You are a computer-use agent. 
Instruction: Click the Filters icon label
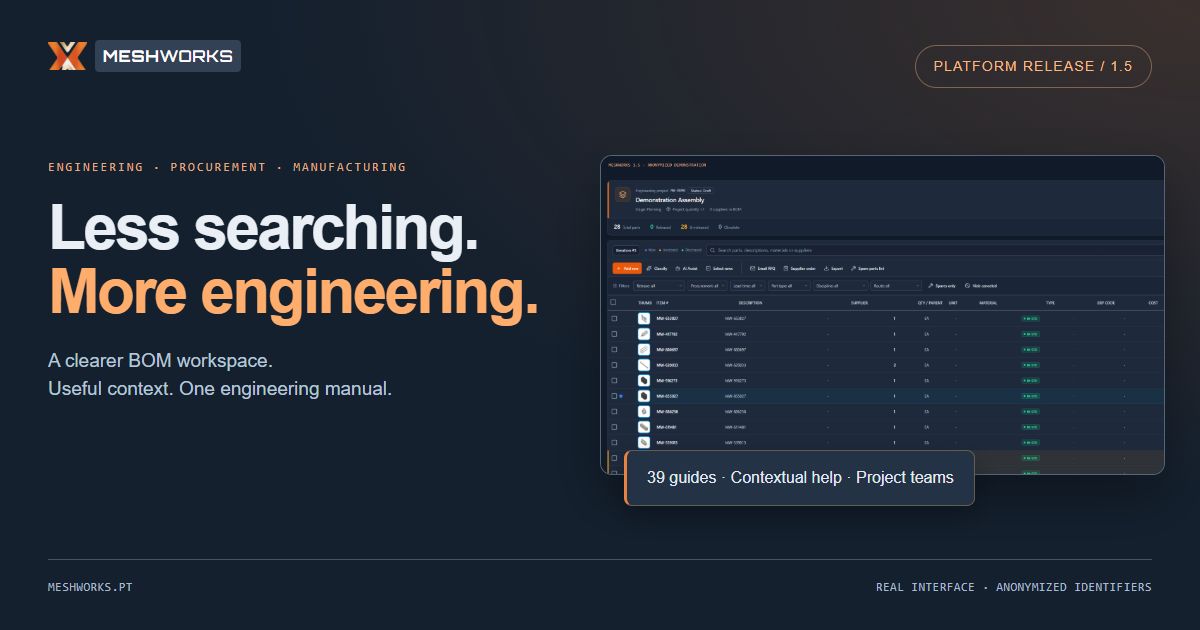621,286
